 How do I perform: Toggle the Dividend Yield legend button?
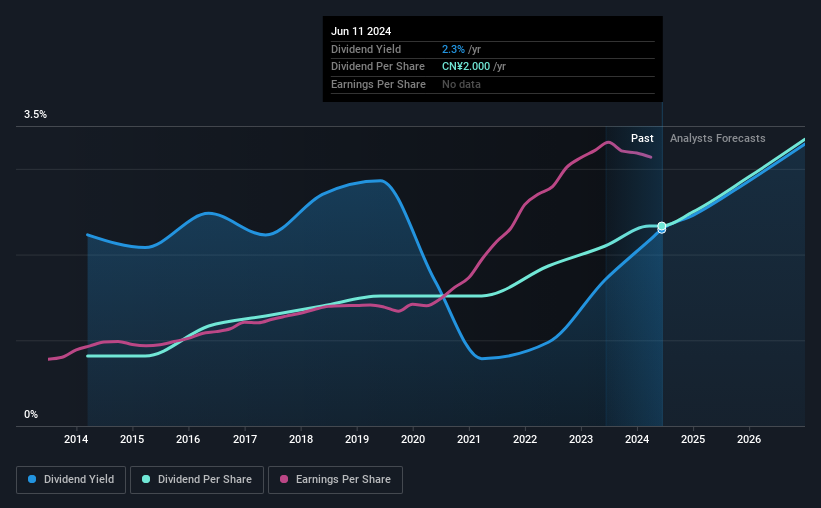pyautogui.click(x=71, y=480)
